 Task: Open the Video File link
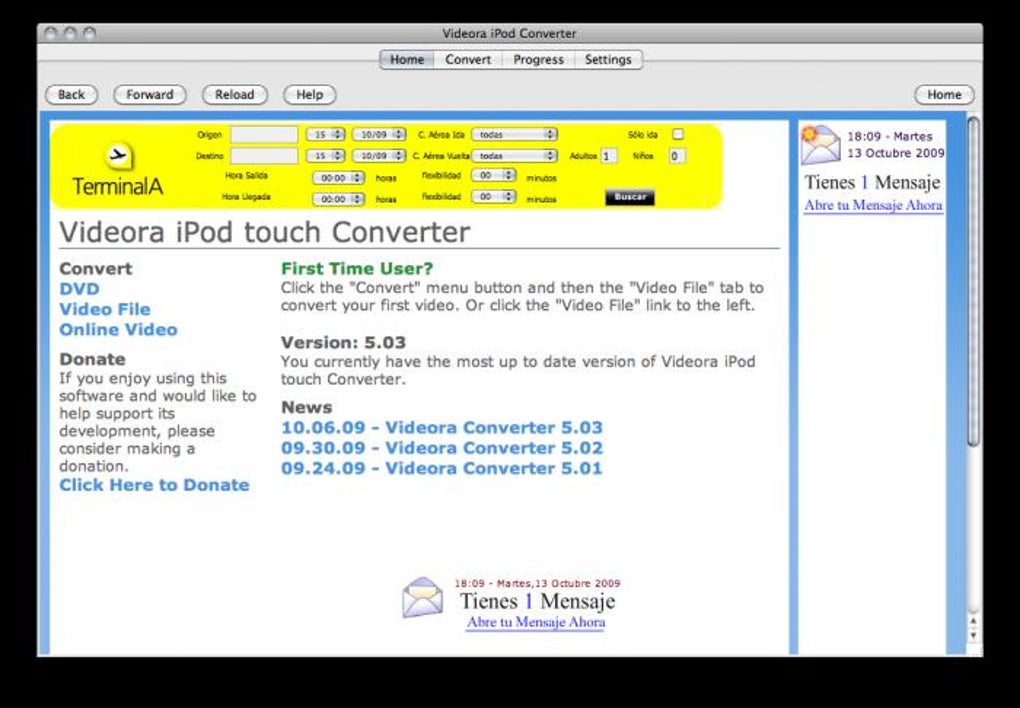coord(105,309)
